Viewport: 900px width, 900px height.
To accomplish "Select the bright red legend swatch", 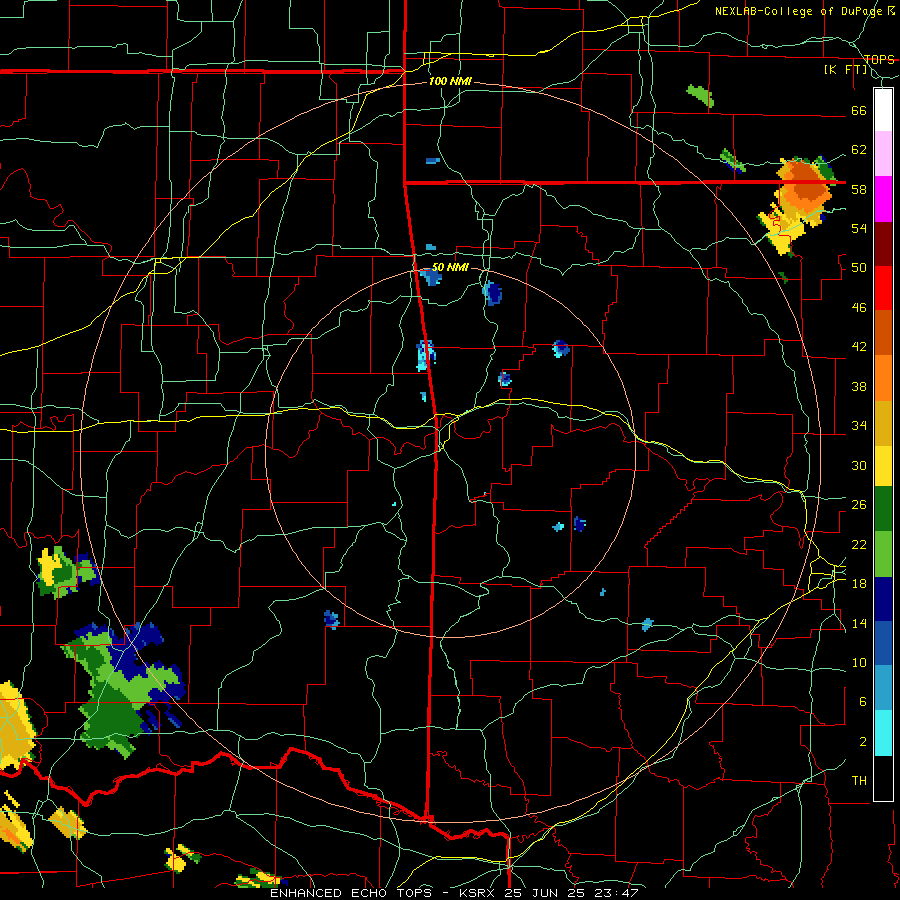I will pos(883,288).
